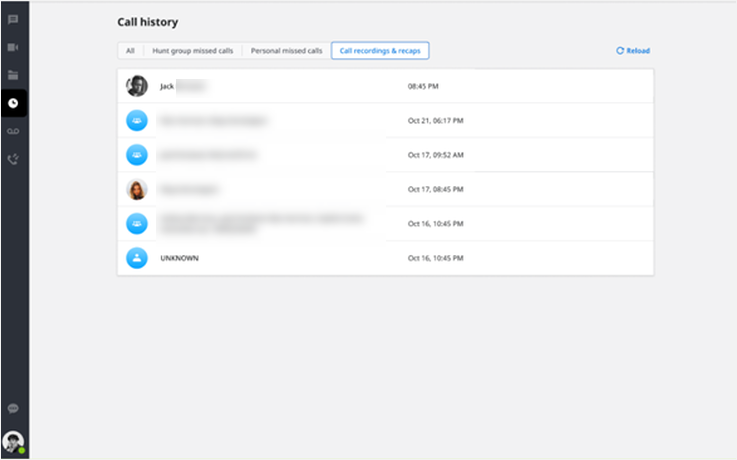
Task: Click the Oct 16, 10:45 PM timestamp of UNKNOWN
Action: pos(435,258)
